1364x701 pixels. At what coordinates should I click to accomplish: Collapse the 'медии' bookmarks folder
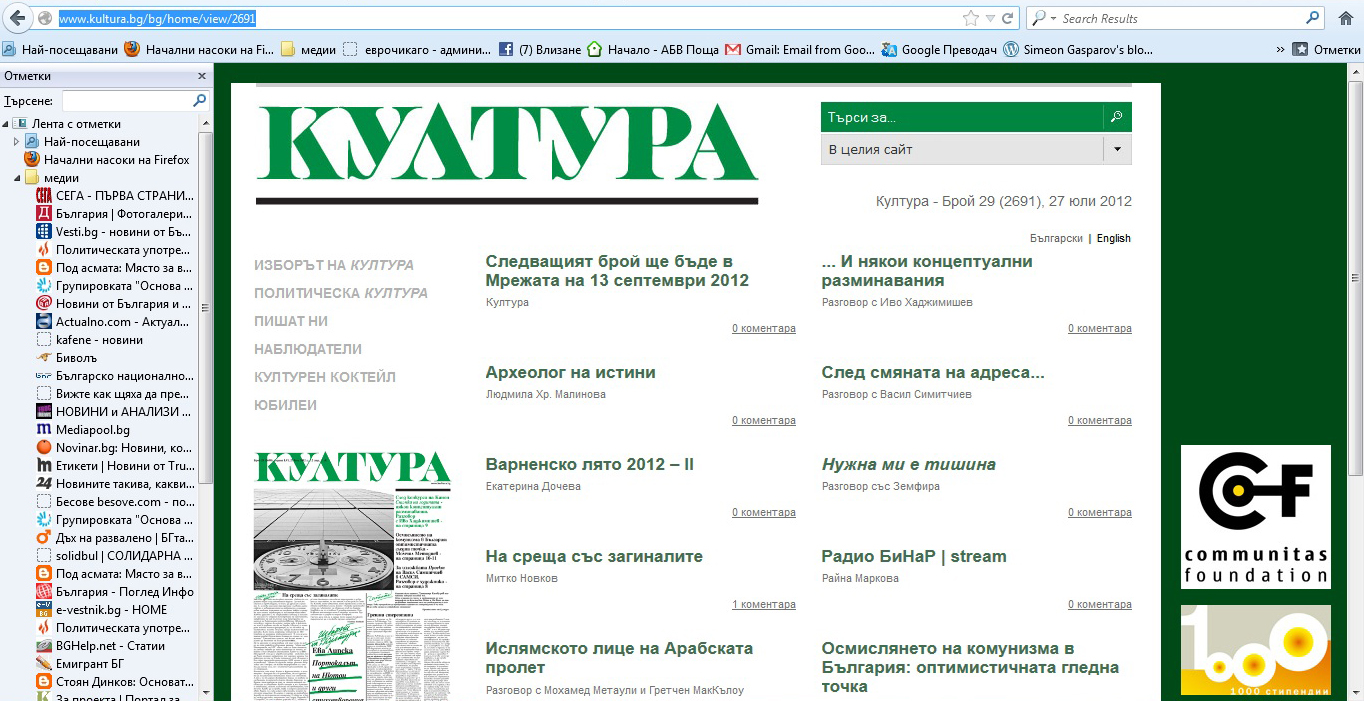pyautogui.click(x=18, y=178)
